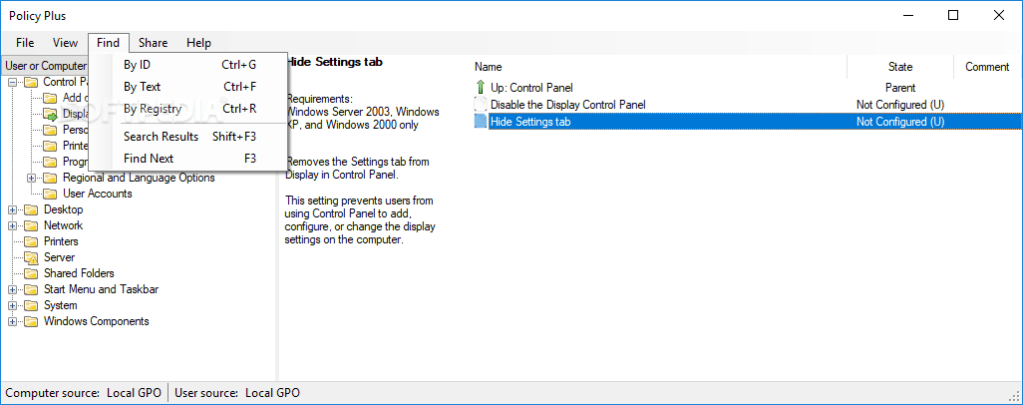Screen dimensions: 1023x405
Task: Sort list by the State column header
Action: click(x=900, y=67)
